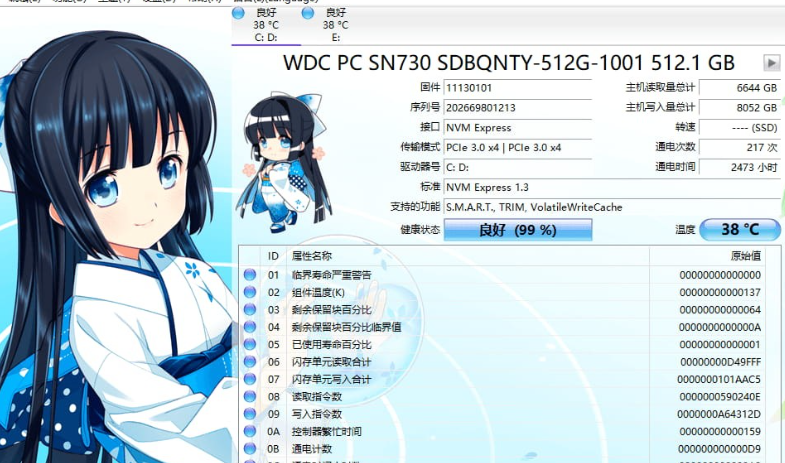Screen dimensions: 785x463
Task: Click status orb for attribute 09
Action: pos(250,413)
